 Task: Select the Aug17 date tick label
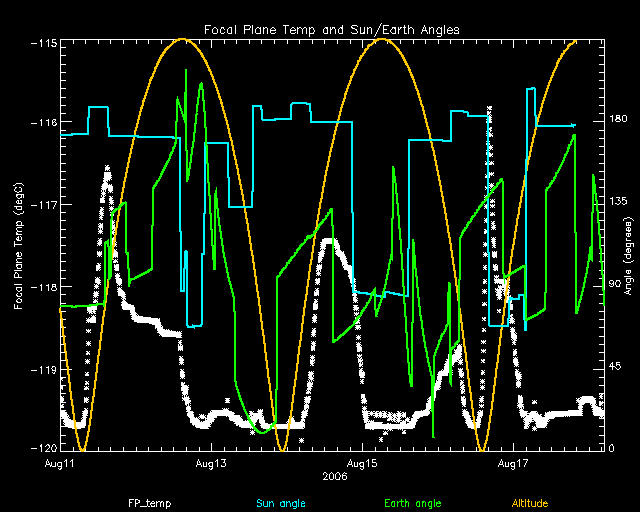(513, 464)
